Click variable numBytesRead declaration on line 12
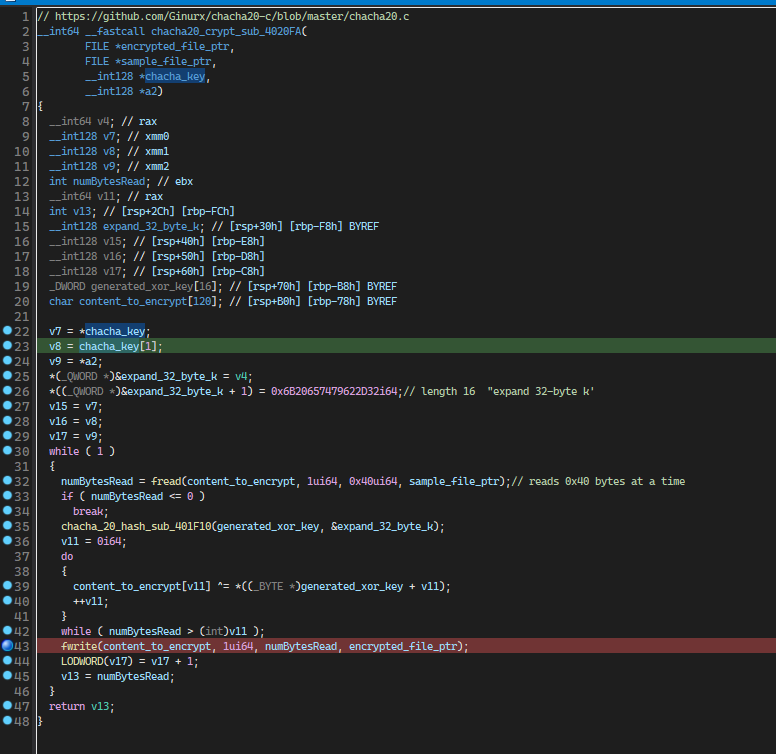The image size is (776, 754). [109, 182]
